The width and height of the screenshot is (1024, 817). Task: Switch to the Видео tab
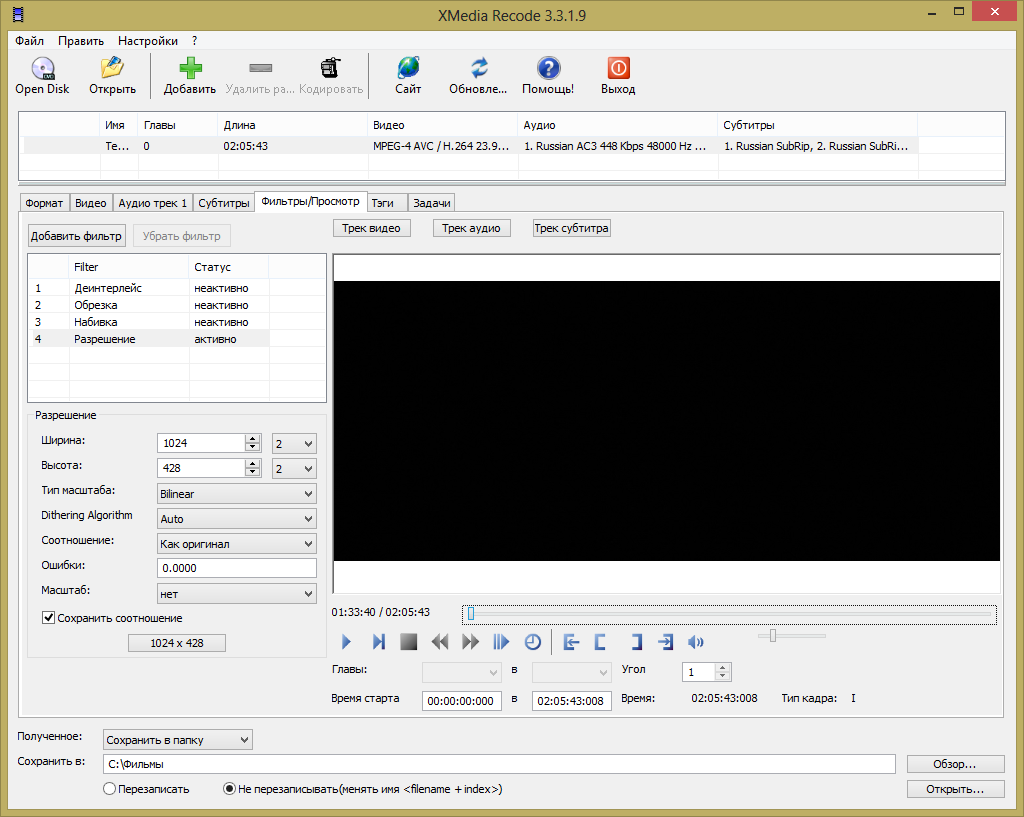coord(91,203)
